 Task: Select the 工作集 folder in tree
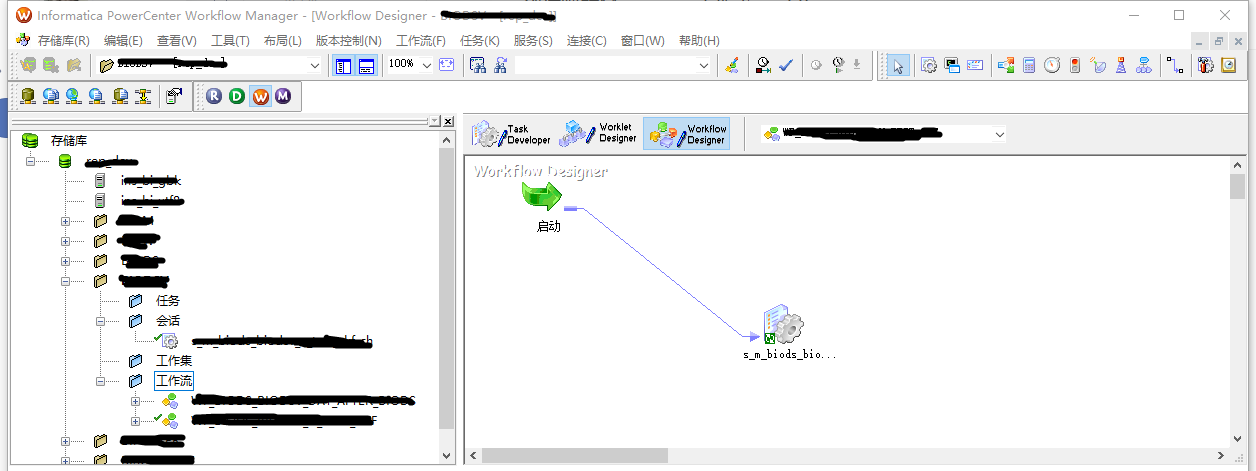coord(174,361)
